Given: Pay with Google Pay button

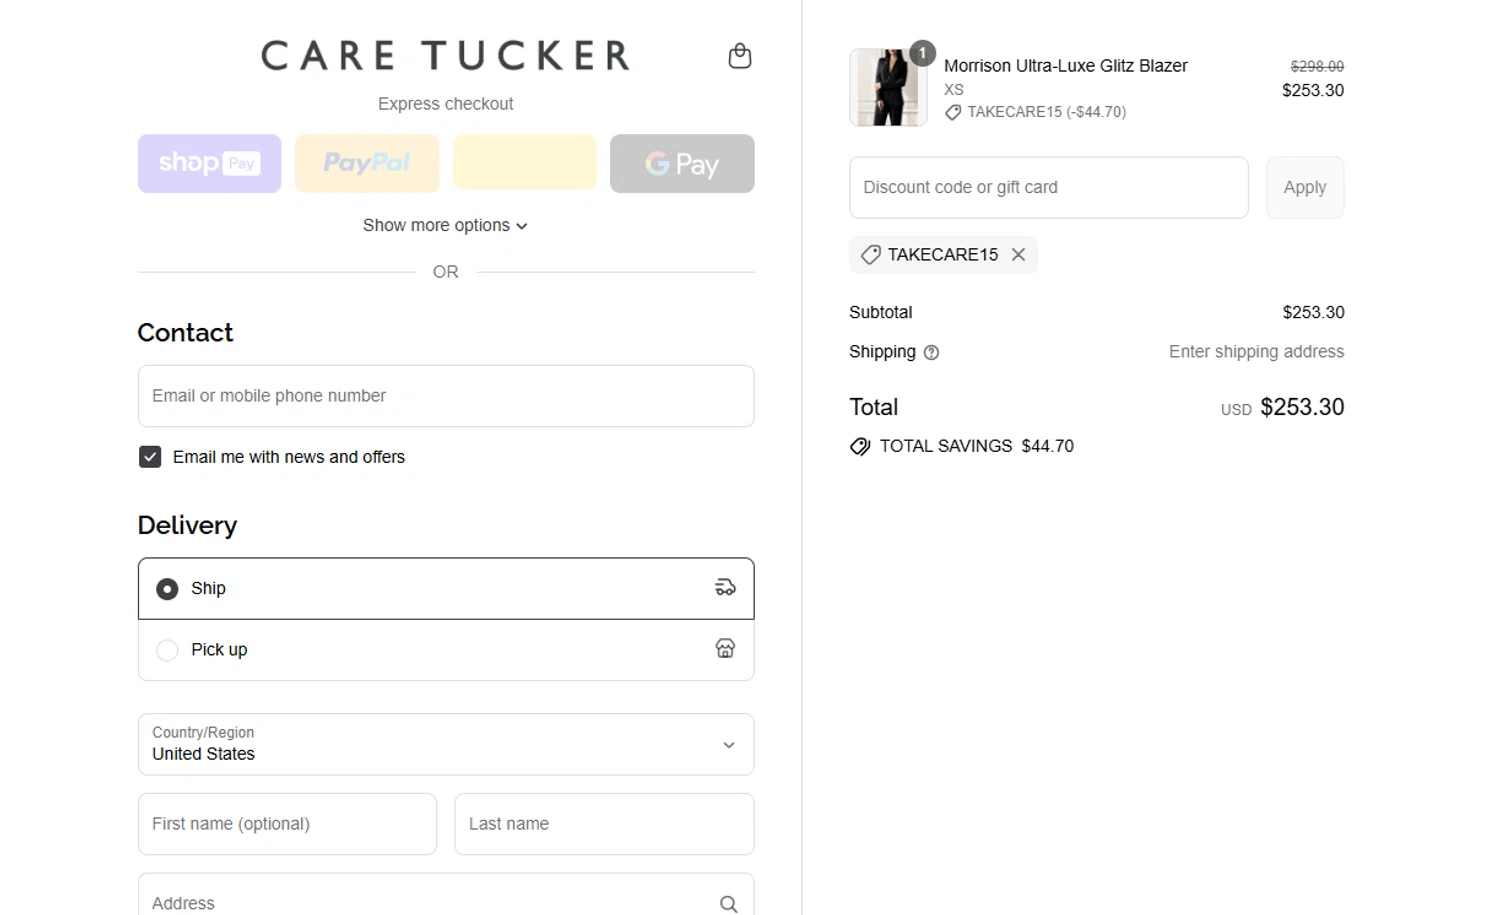Looking at the screenshot, I should coord(682,163).
